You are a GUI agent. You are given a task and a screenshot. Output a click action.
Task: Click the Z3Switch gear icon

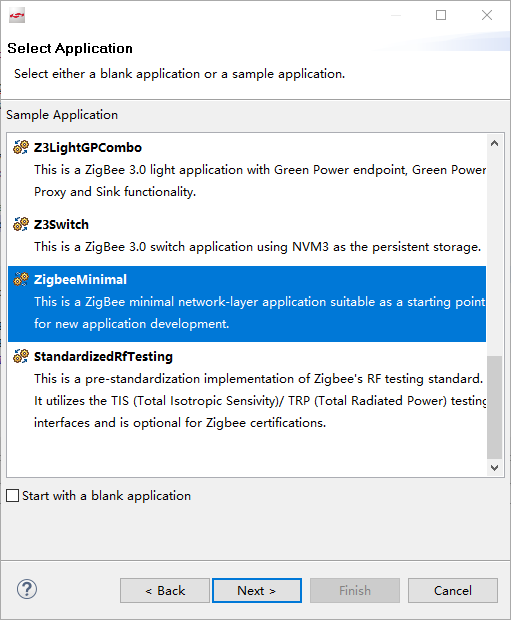coord(21,224)
